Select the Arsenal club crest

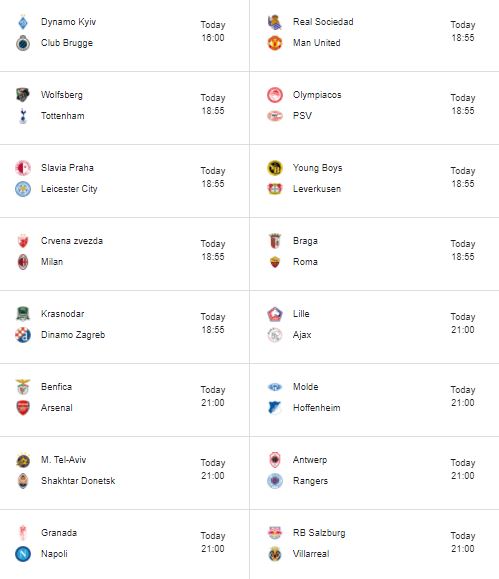pos(23,408)
